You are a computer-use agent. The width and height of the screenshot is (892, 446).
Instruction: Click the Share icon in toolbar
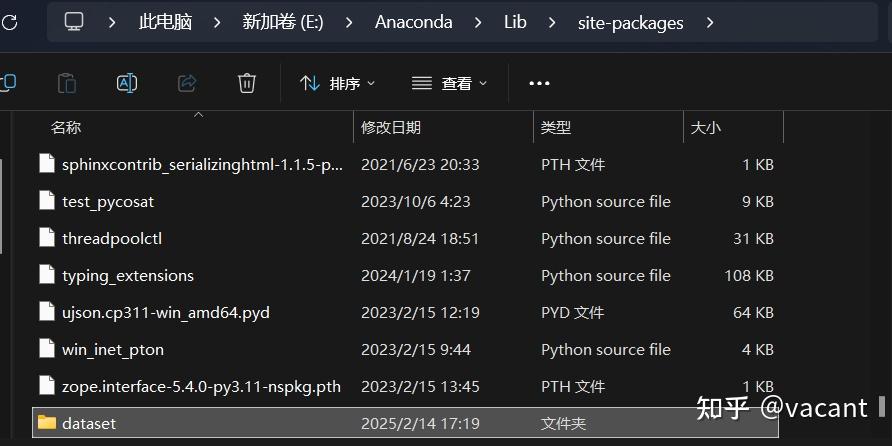pos(187,83)
